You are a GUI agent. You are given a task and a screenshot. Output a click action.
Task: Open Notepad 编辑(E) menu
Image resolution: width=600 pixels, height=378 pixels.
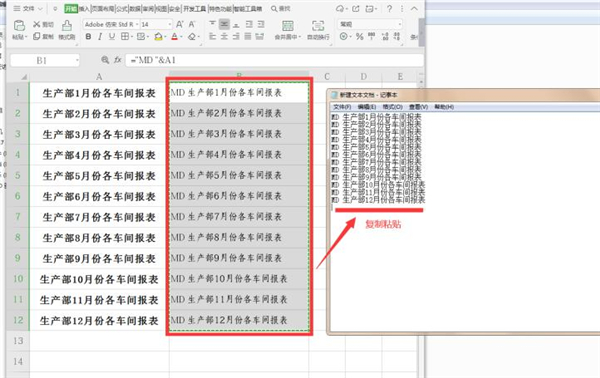point(367,107)
